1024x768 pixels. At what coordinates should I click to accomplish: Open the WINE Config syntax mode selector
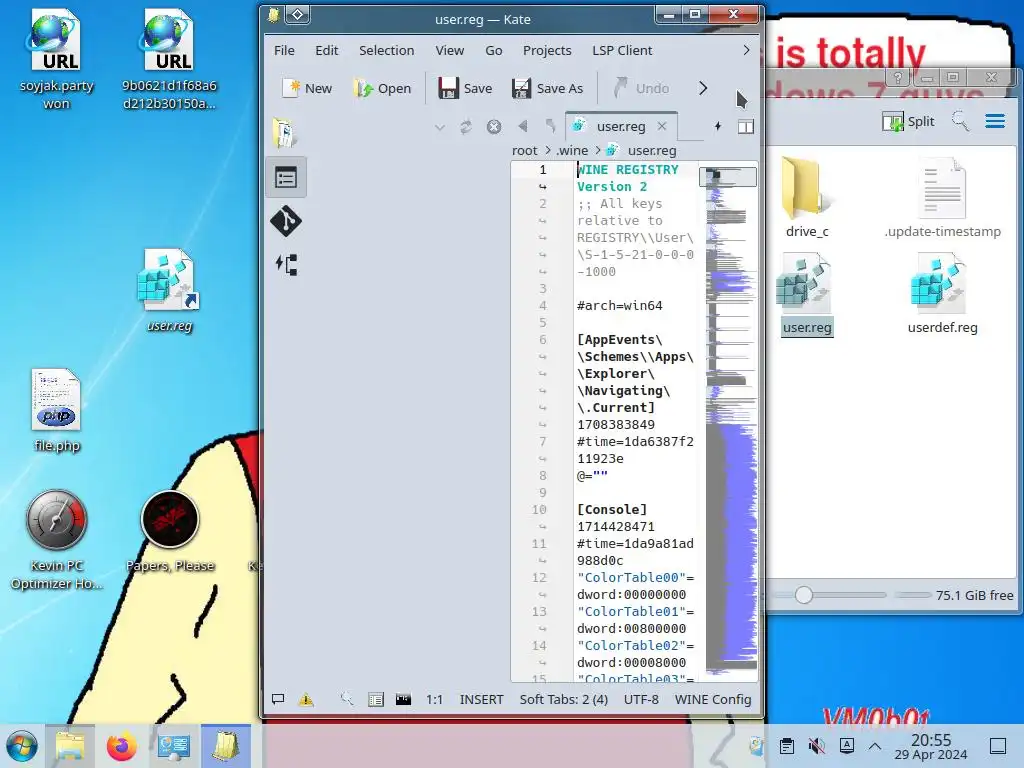tap(712, 699)
